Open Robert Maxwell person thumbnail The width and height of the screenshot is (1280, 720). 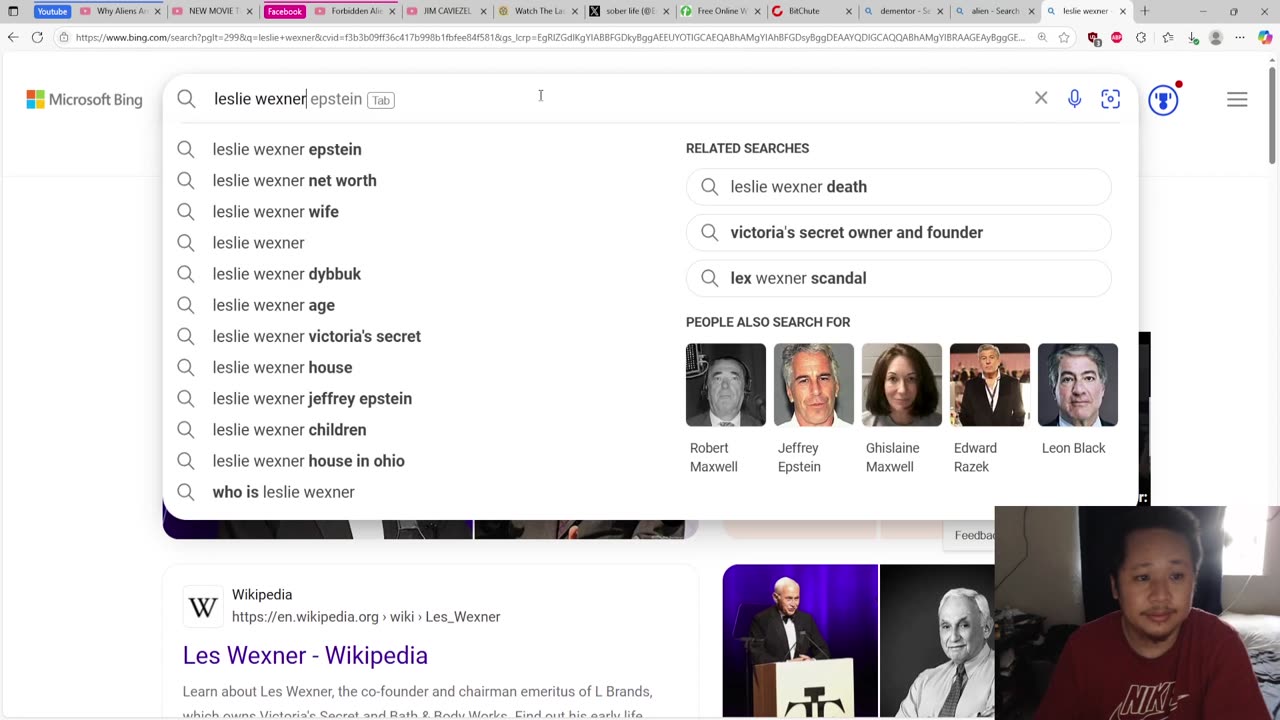point(726,385)
